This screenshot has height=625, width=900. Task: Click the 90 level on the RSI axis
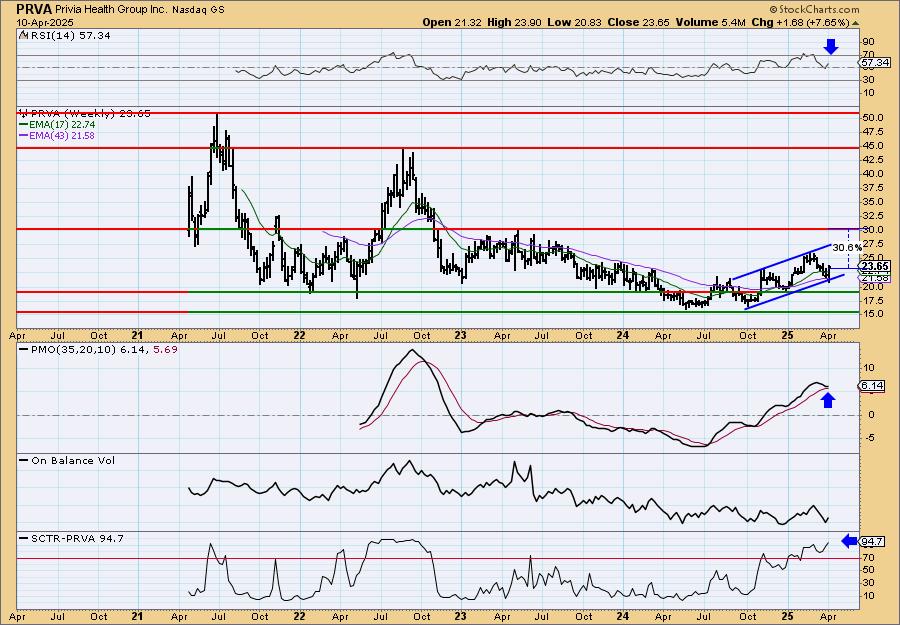point(868,42)
